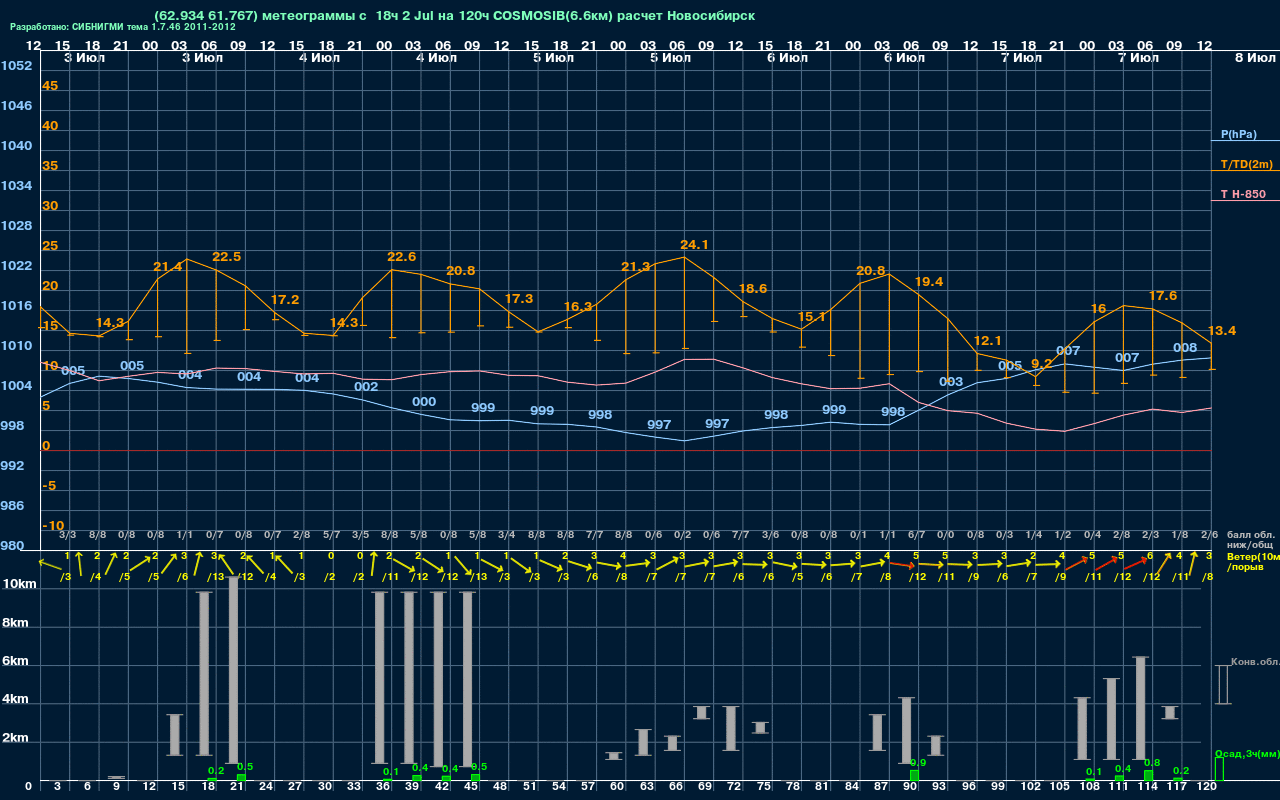Click the cloud amount value 6/7
The height and width of the screenshot is (800, 1280).
pyautogui.click(x=916, y=535)
